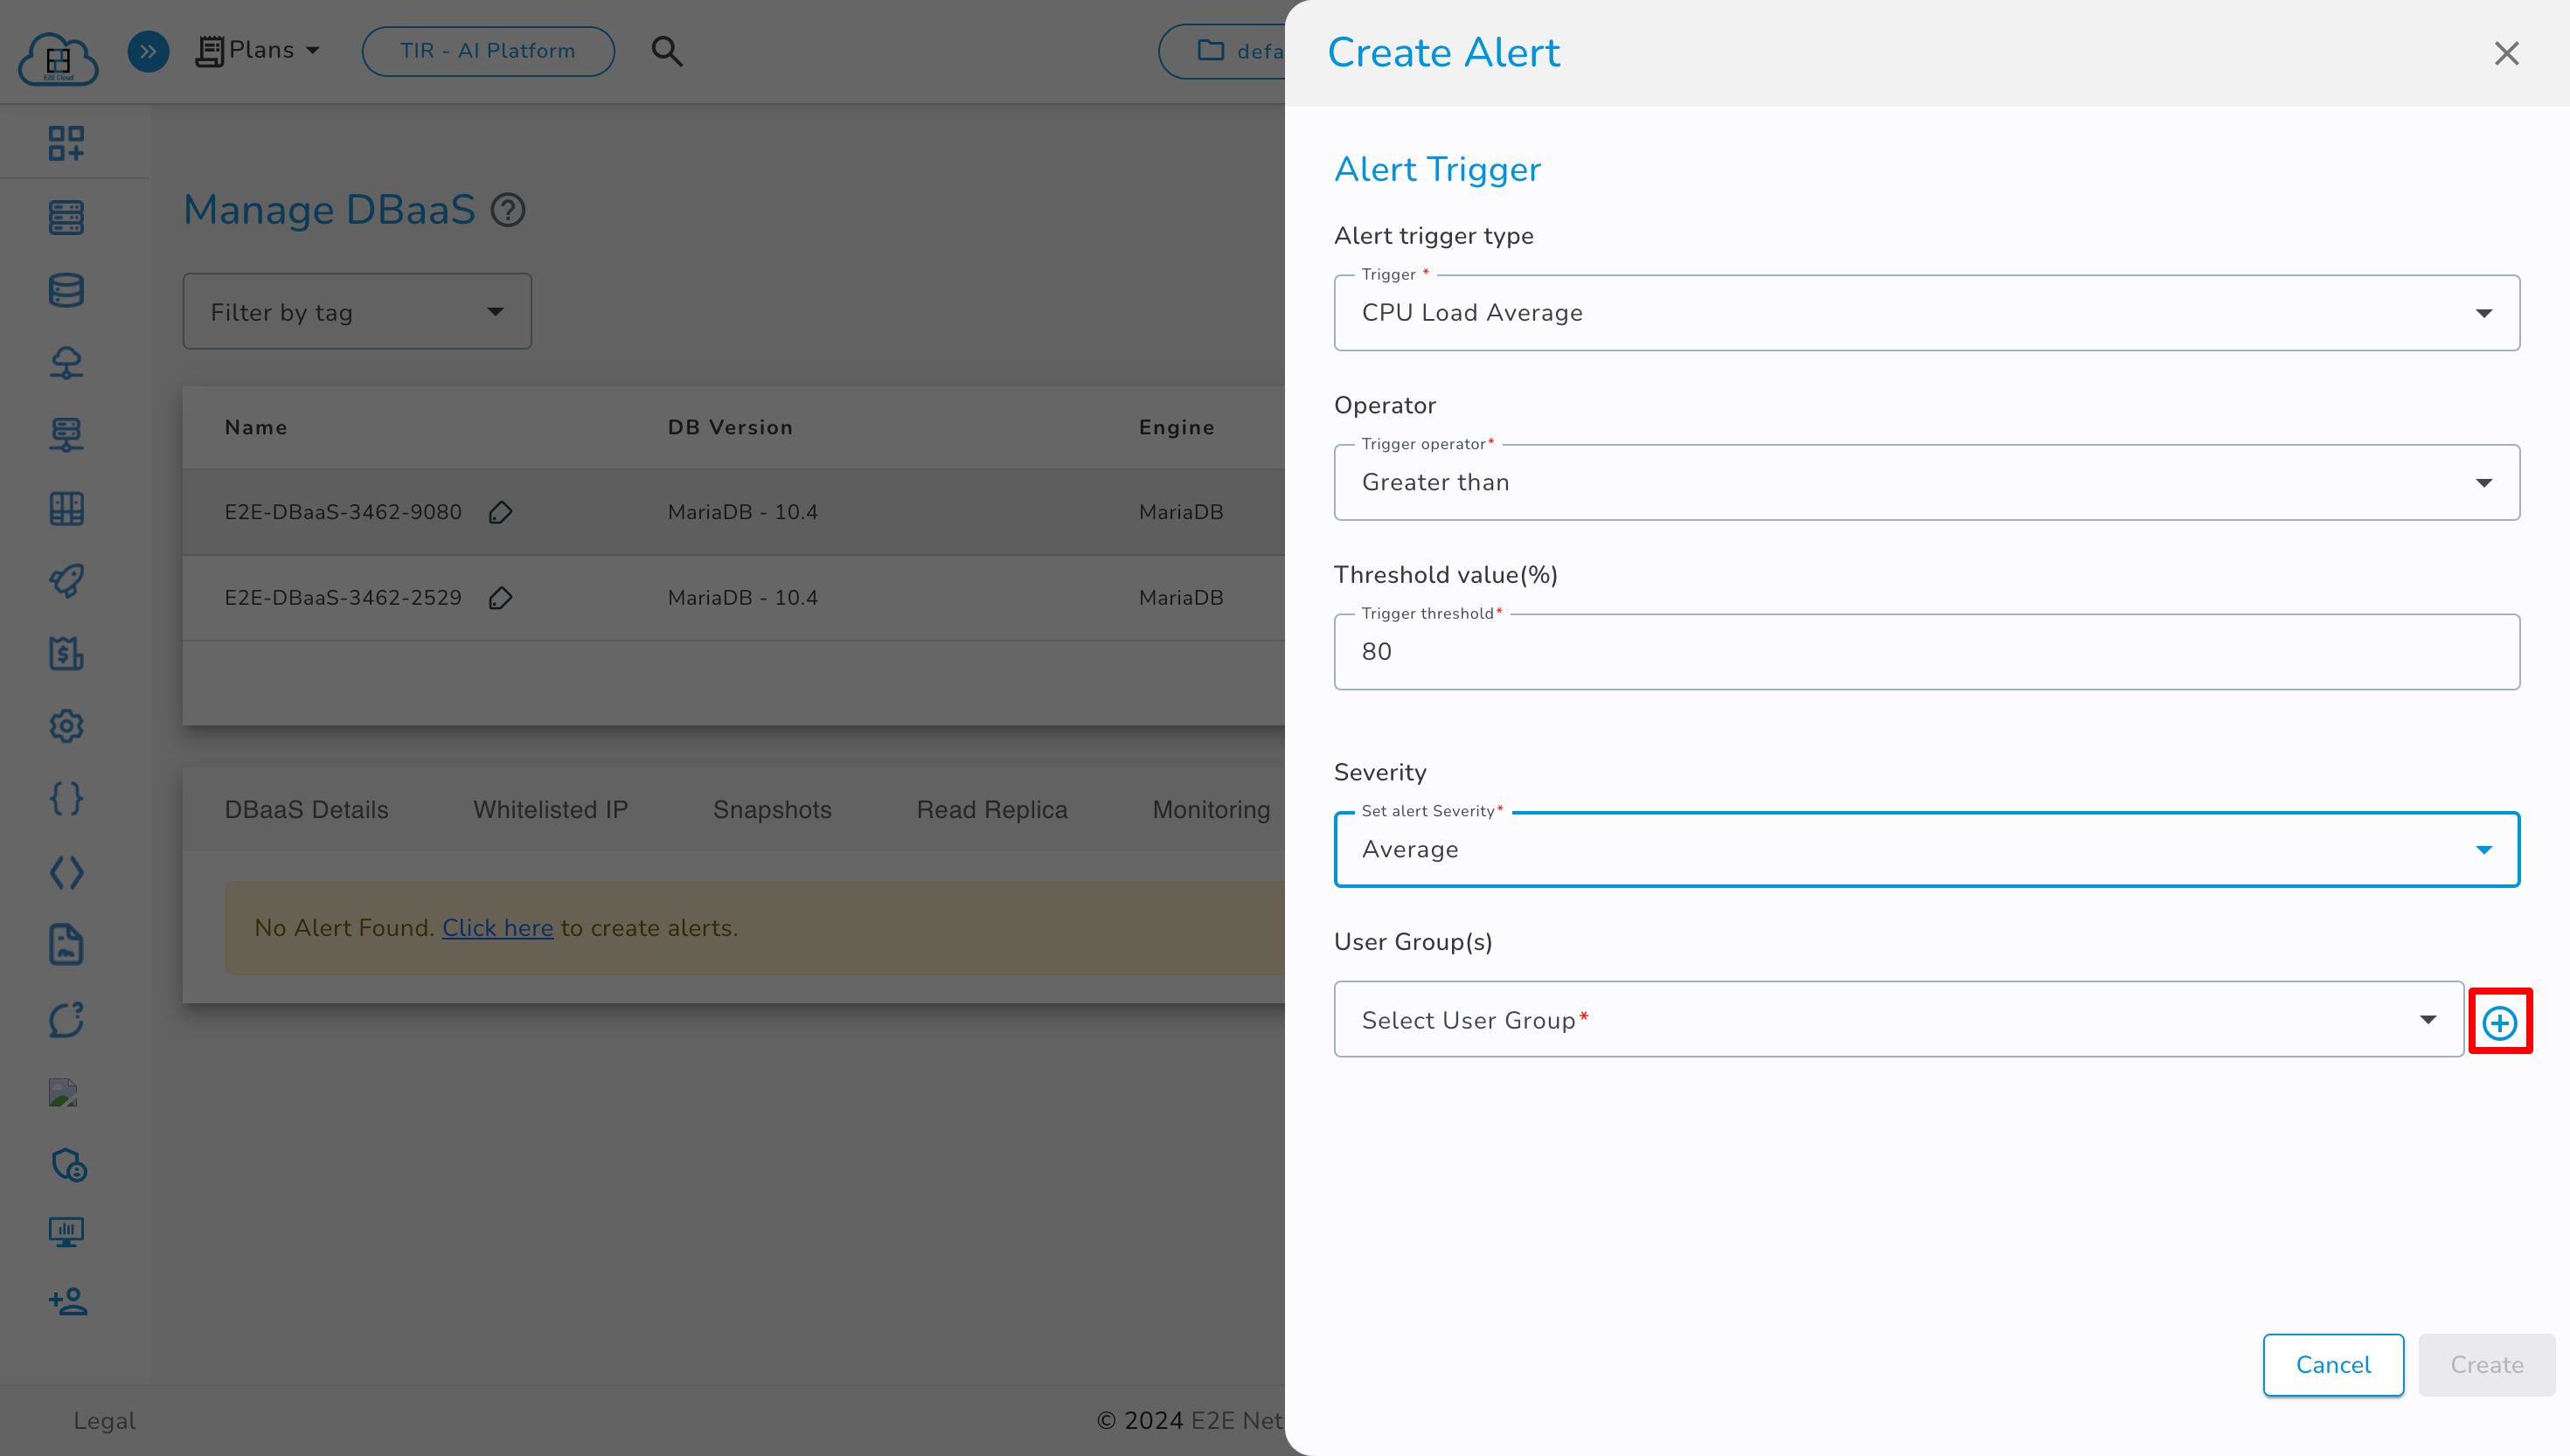The image size is (2570, 1456).
Task: Switch to Monitoring tab
Action: point(1211,810)
